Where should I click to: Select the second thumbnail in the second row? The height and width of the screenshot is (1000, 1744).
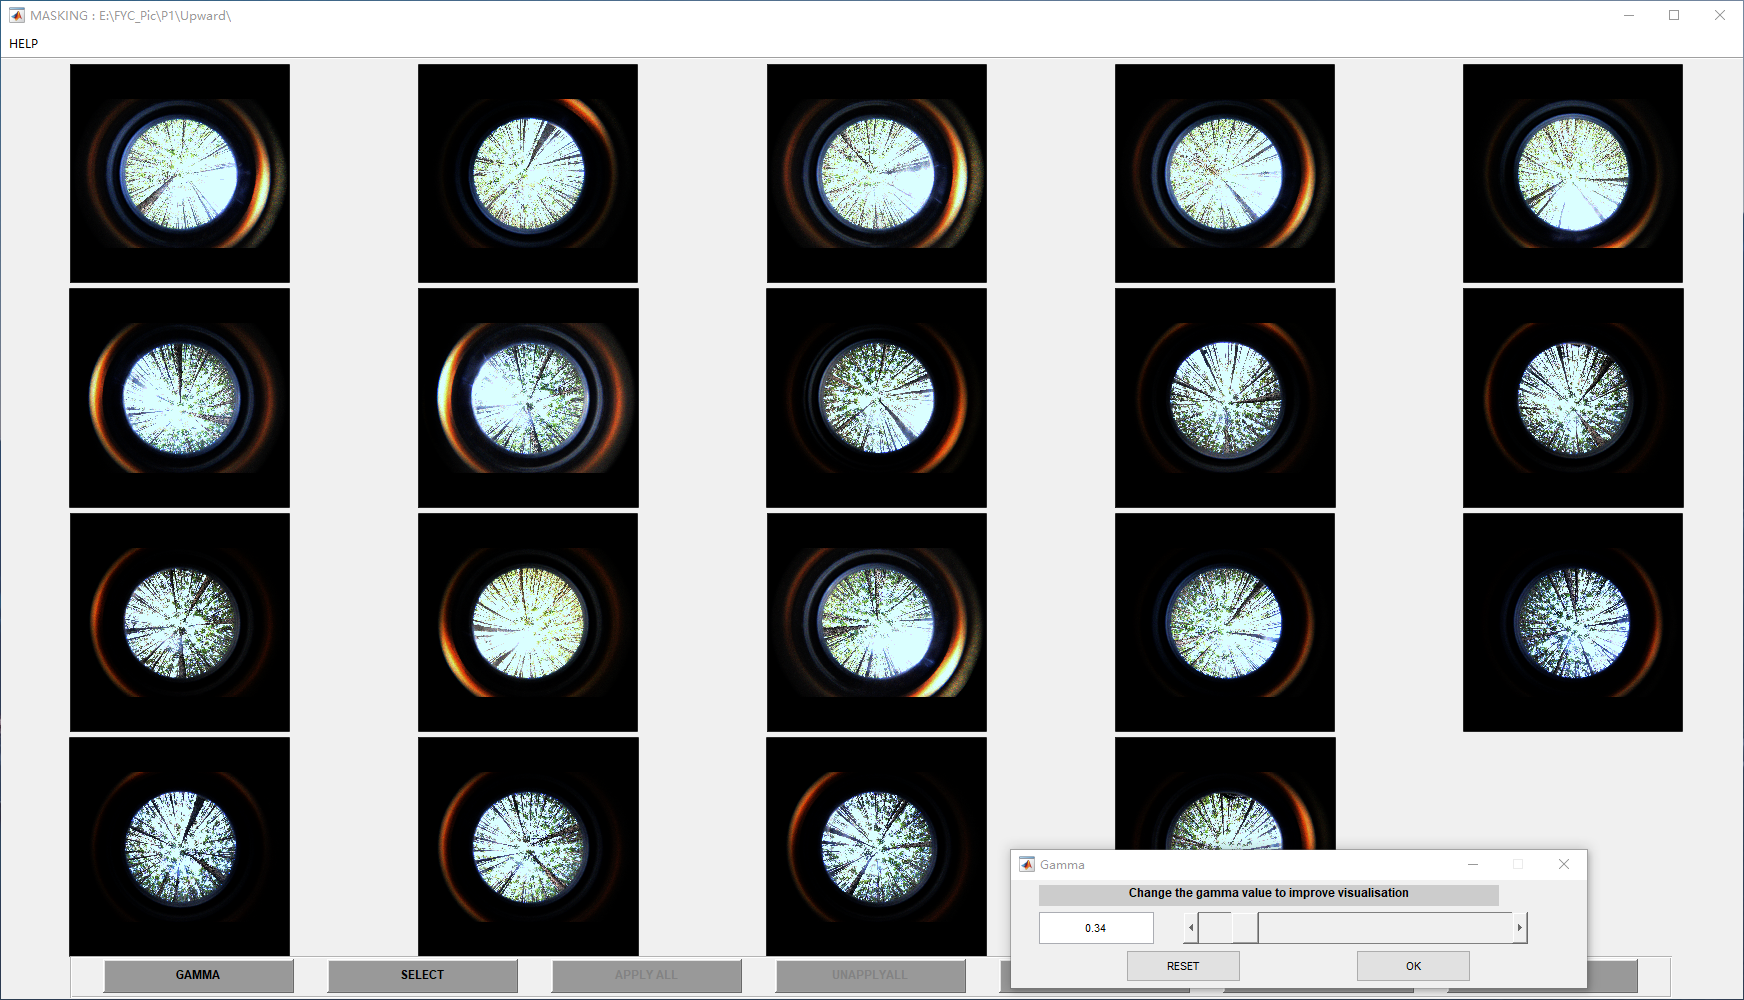(x=528, y=398)
